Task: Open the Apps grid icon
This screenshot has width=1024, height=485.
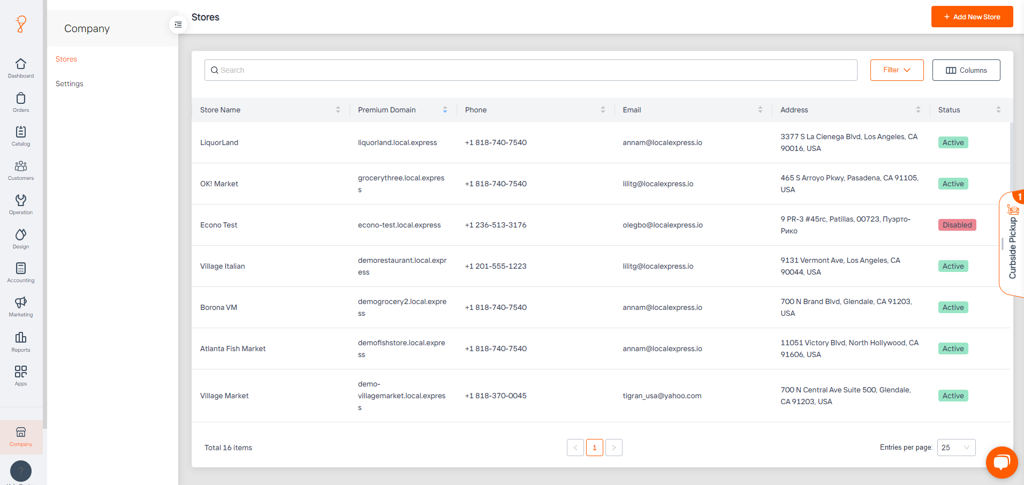Action: pyautogui.click(x=21, y=372)
